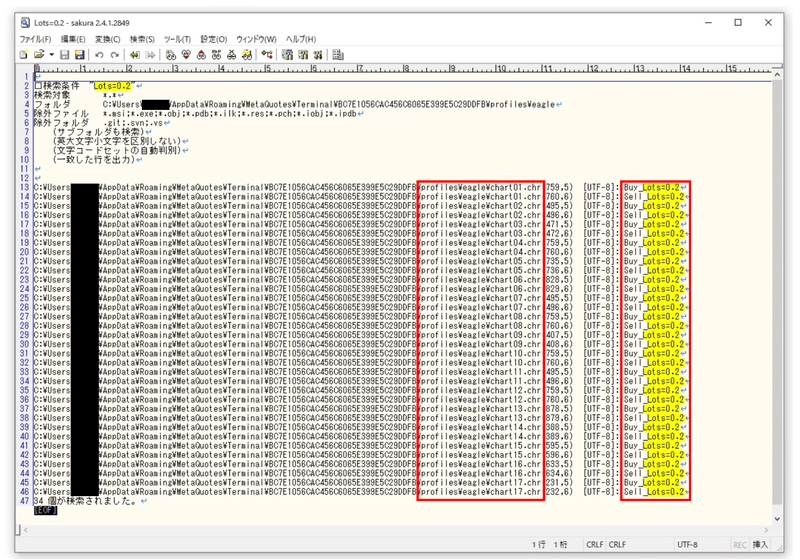Undo the last edit
The height and width of the screenshot is (560, 800).
point(99,55)
